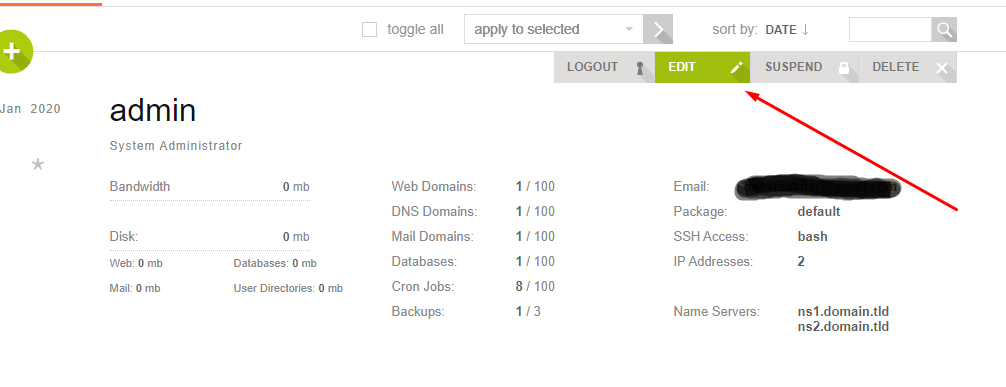Click the Backups count 1 / 3
This screenshot has width=1006, height=387.
pos(528,311)
